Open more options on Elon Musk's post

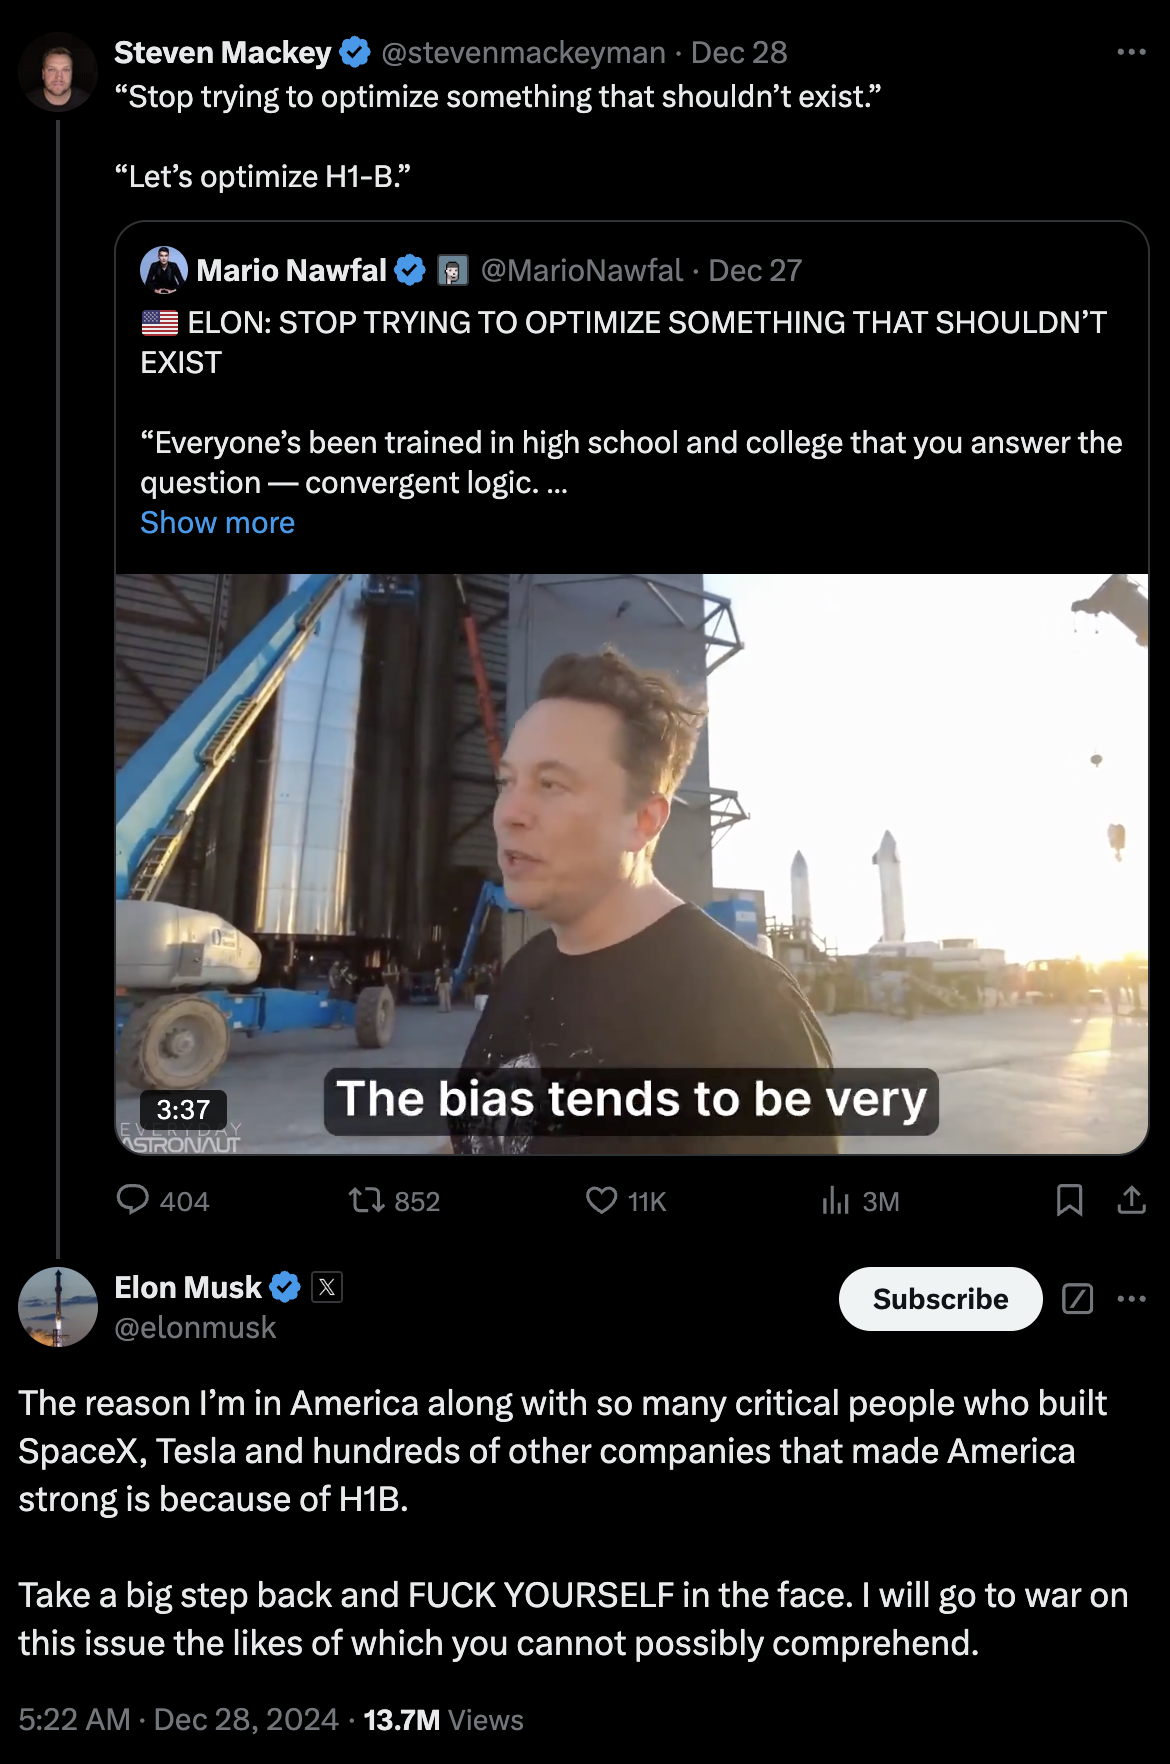point(1131,1298)
